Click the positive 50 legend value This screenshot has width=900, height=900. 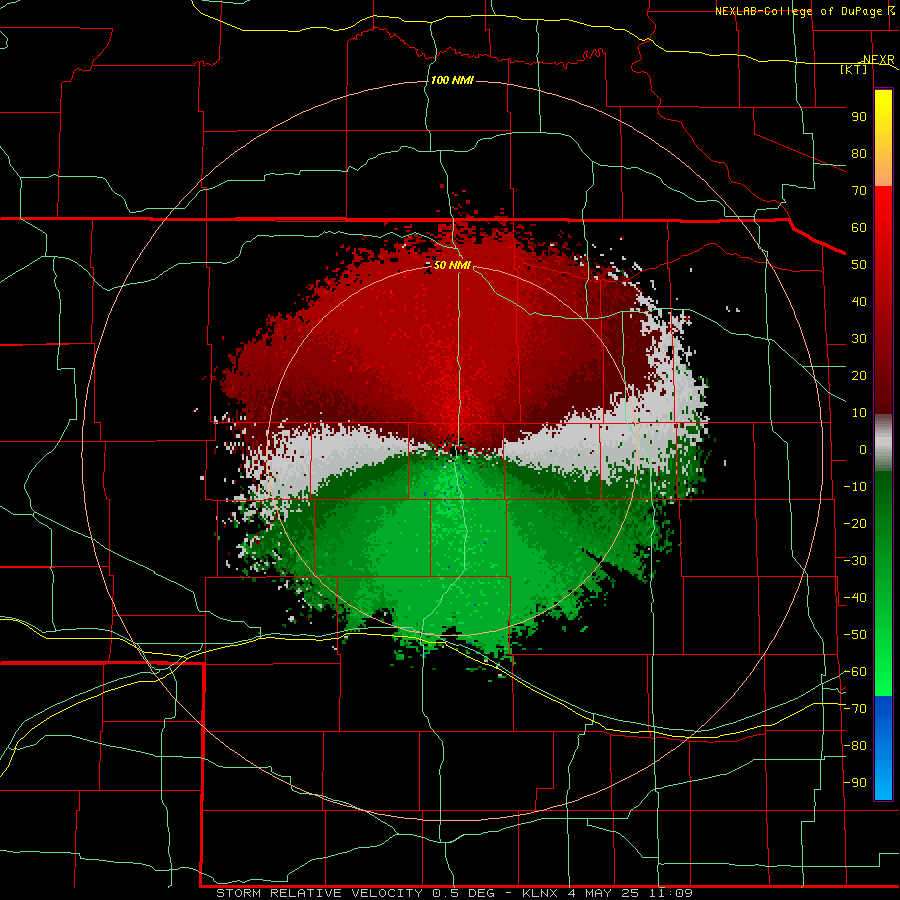pyautogui.click(x=859, y=265)
